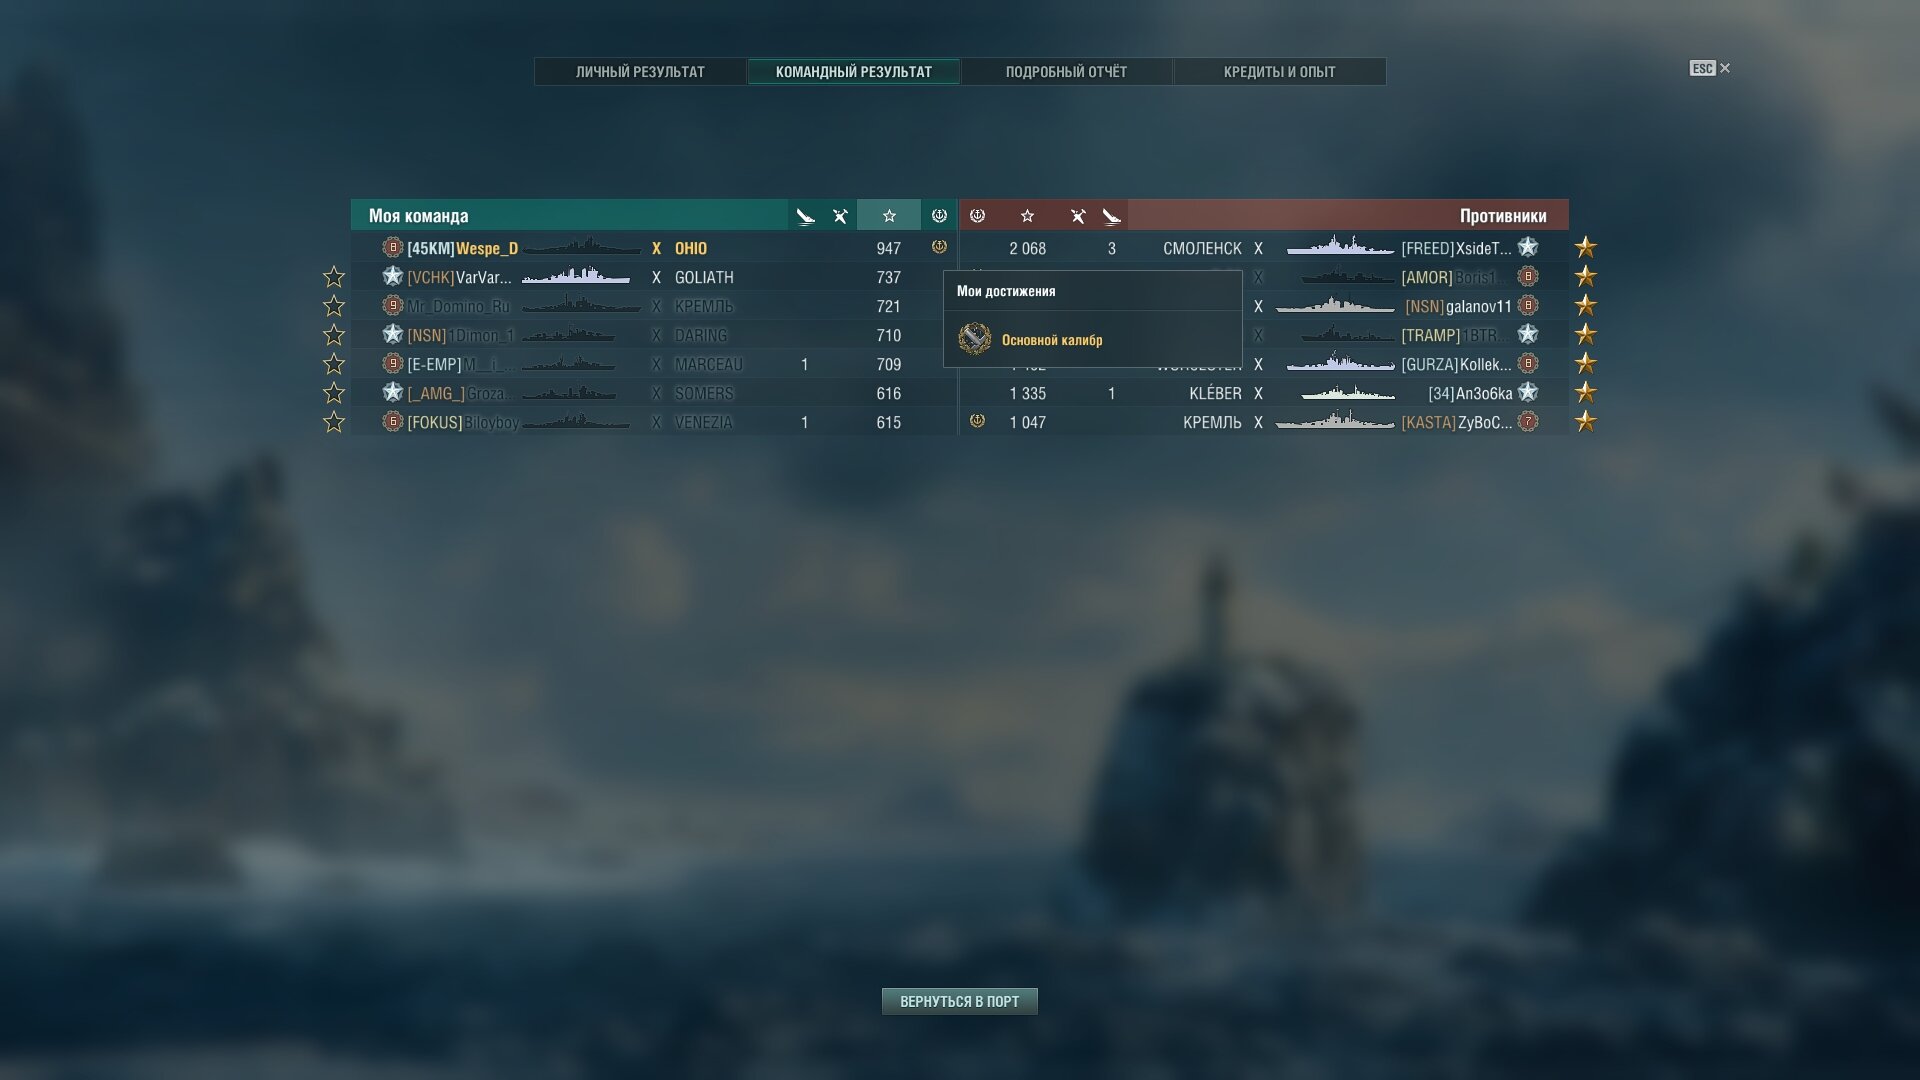
Task: Click achievement icon on ZyBoC Кремль row
Action: tap(977, 421)
